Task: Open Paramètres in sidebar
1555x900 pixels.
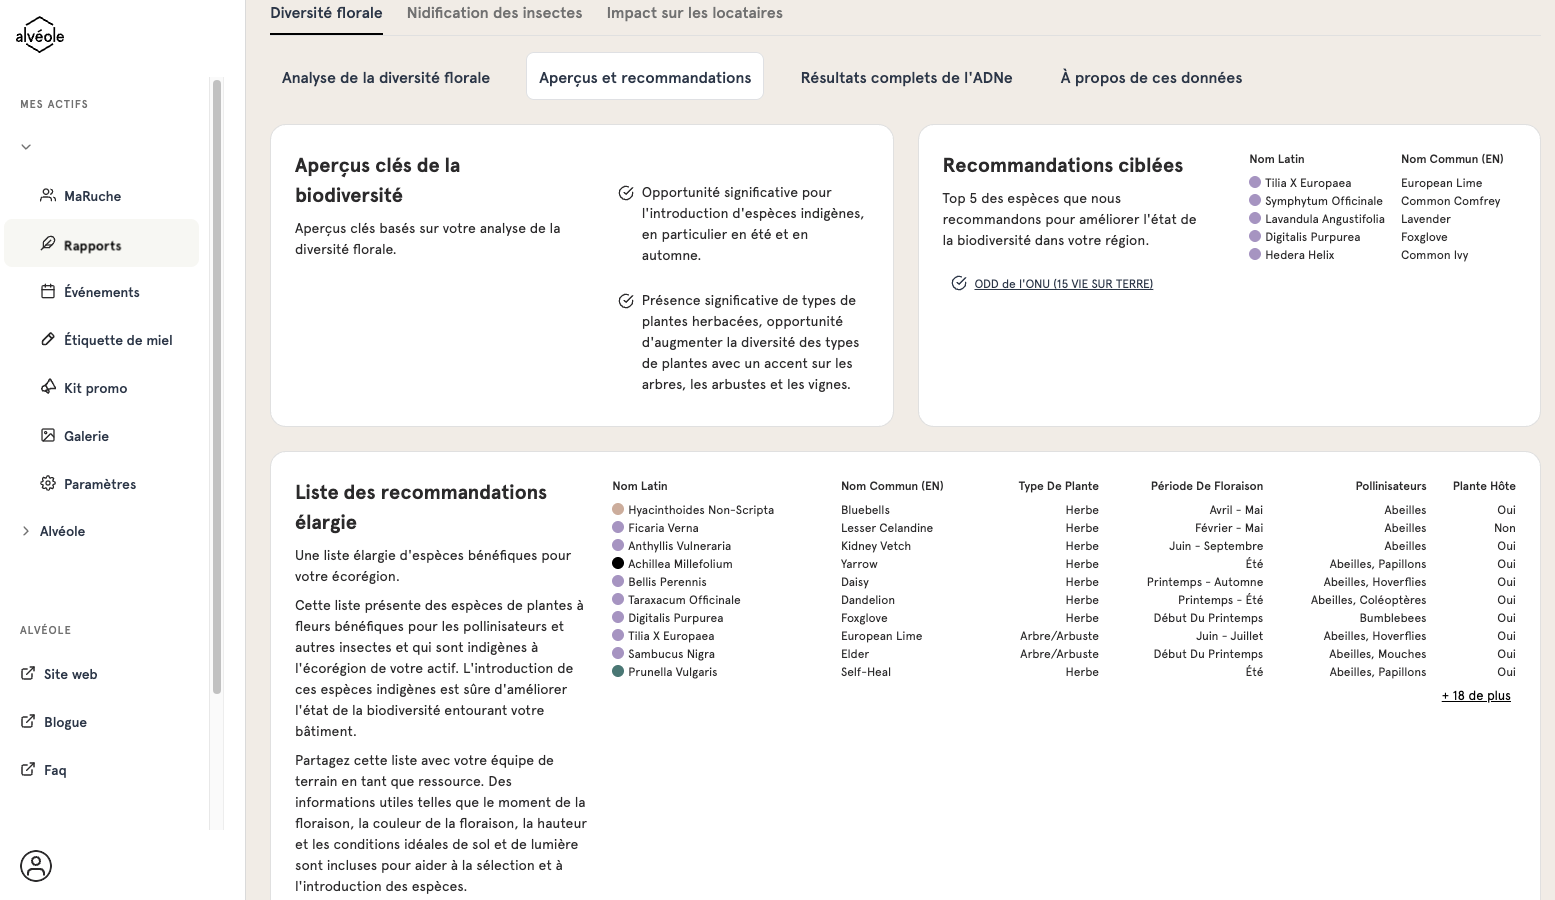Action: pyautogui.click(x=102, y=484)
